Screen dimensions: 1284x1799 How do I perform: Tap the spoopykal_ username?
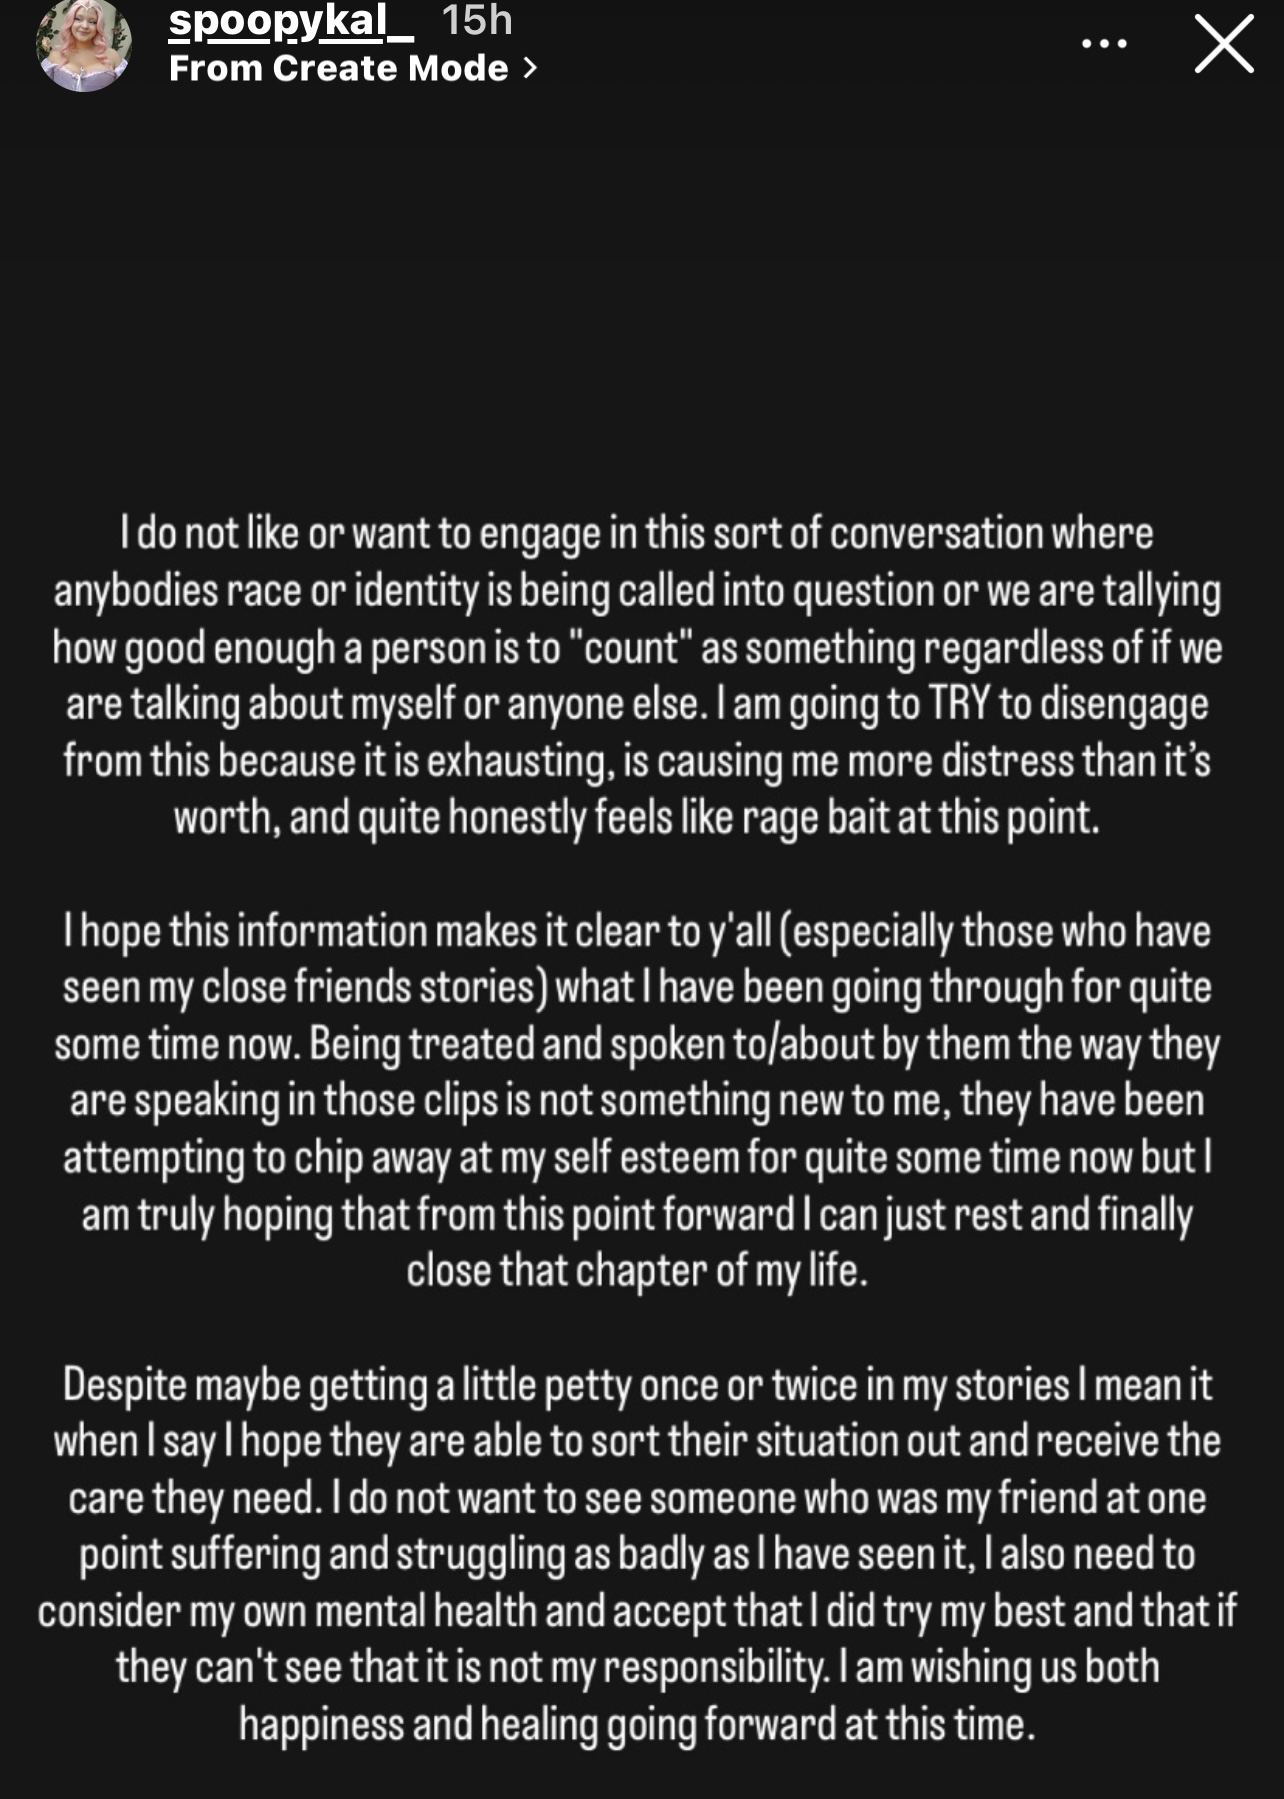pos(290,20)
